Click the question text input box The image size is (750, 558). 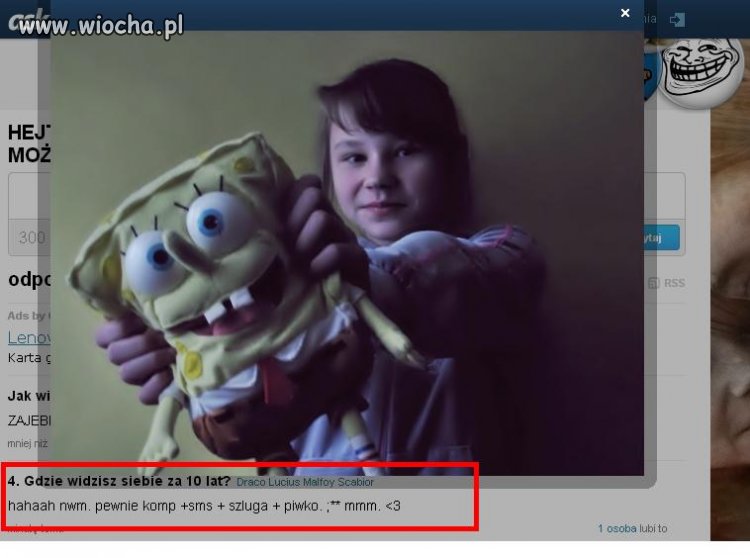click(346, 196)
